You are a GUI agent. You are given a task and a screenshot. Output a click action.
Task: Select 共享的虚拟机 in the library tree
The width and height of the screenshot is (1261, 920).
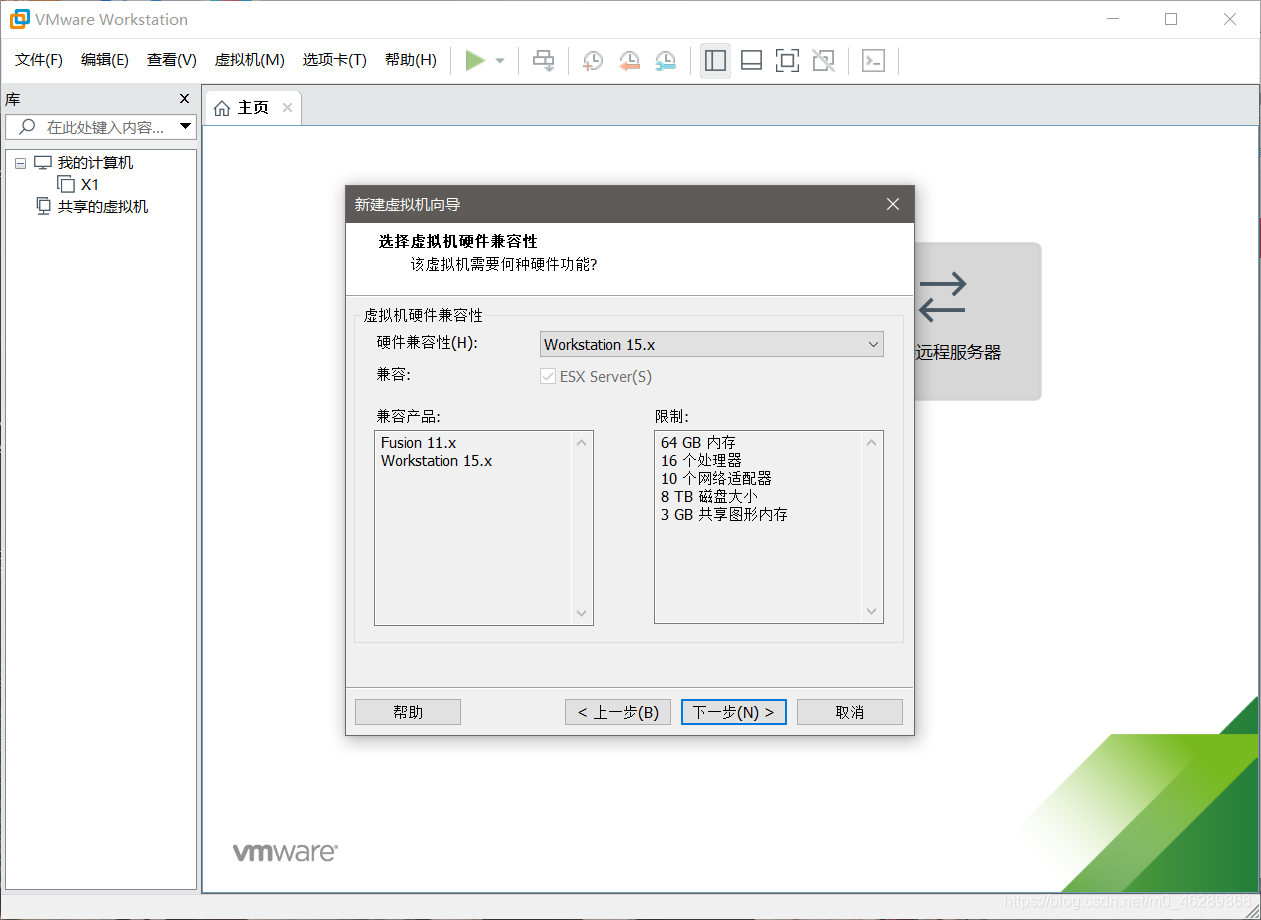pos(103,207)
